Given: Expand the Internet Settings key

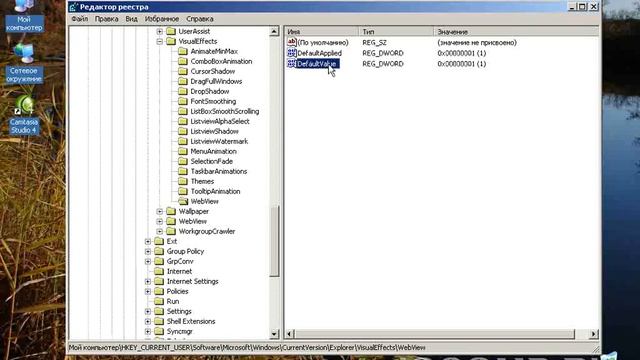Looking at the screenshot, I should click(148, 282).
